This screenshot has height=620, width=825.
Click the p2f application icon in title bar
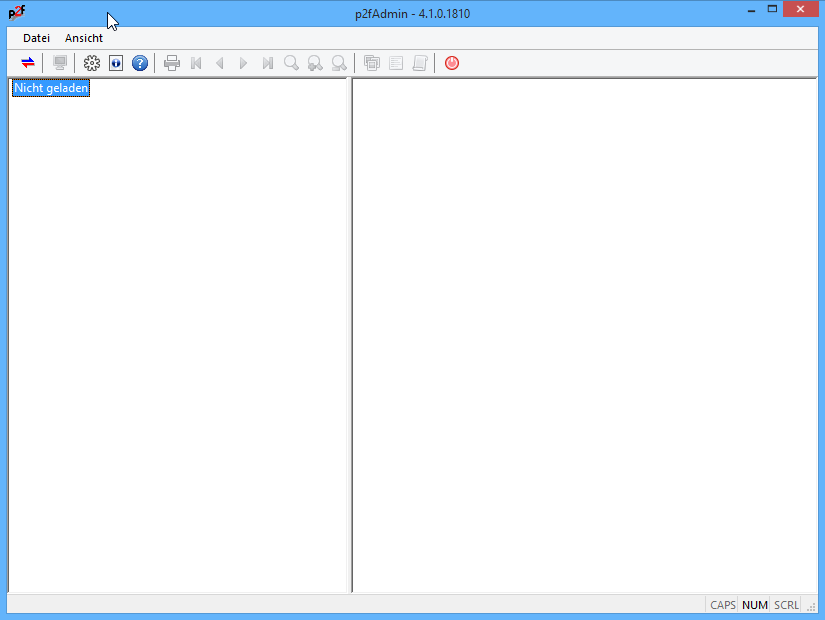(x=17, y=13)
